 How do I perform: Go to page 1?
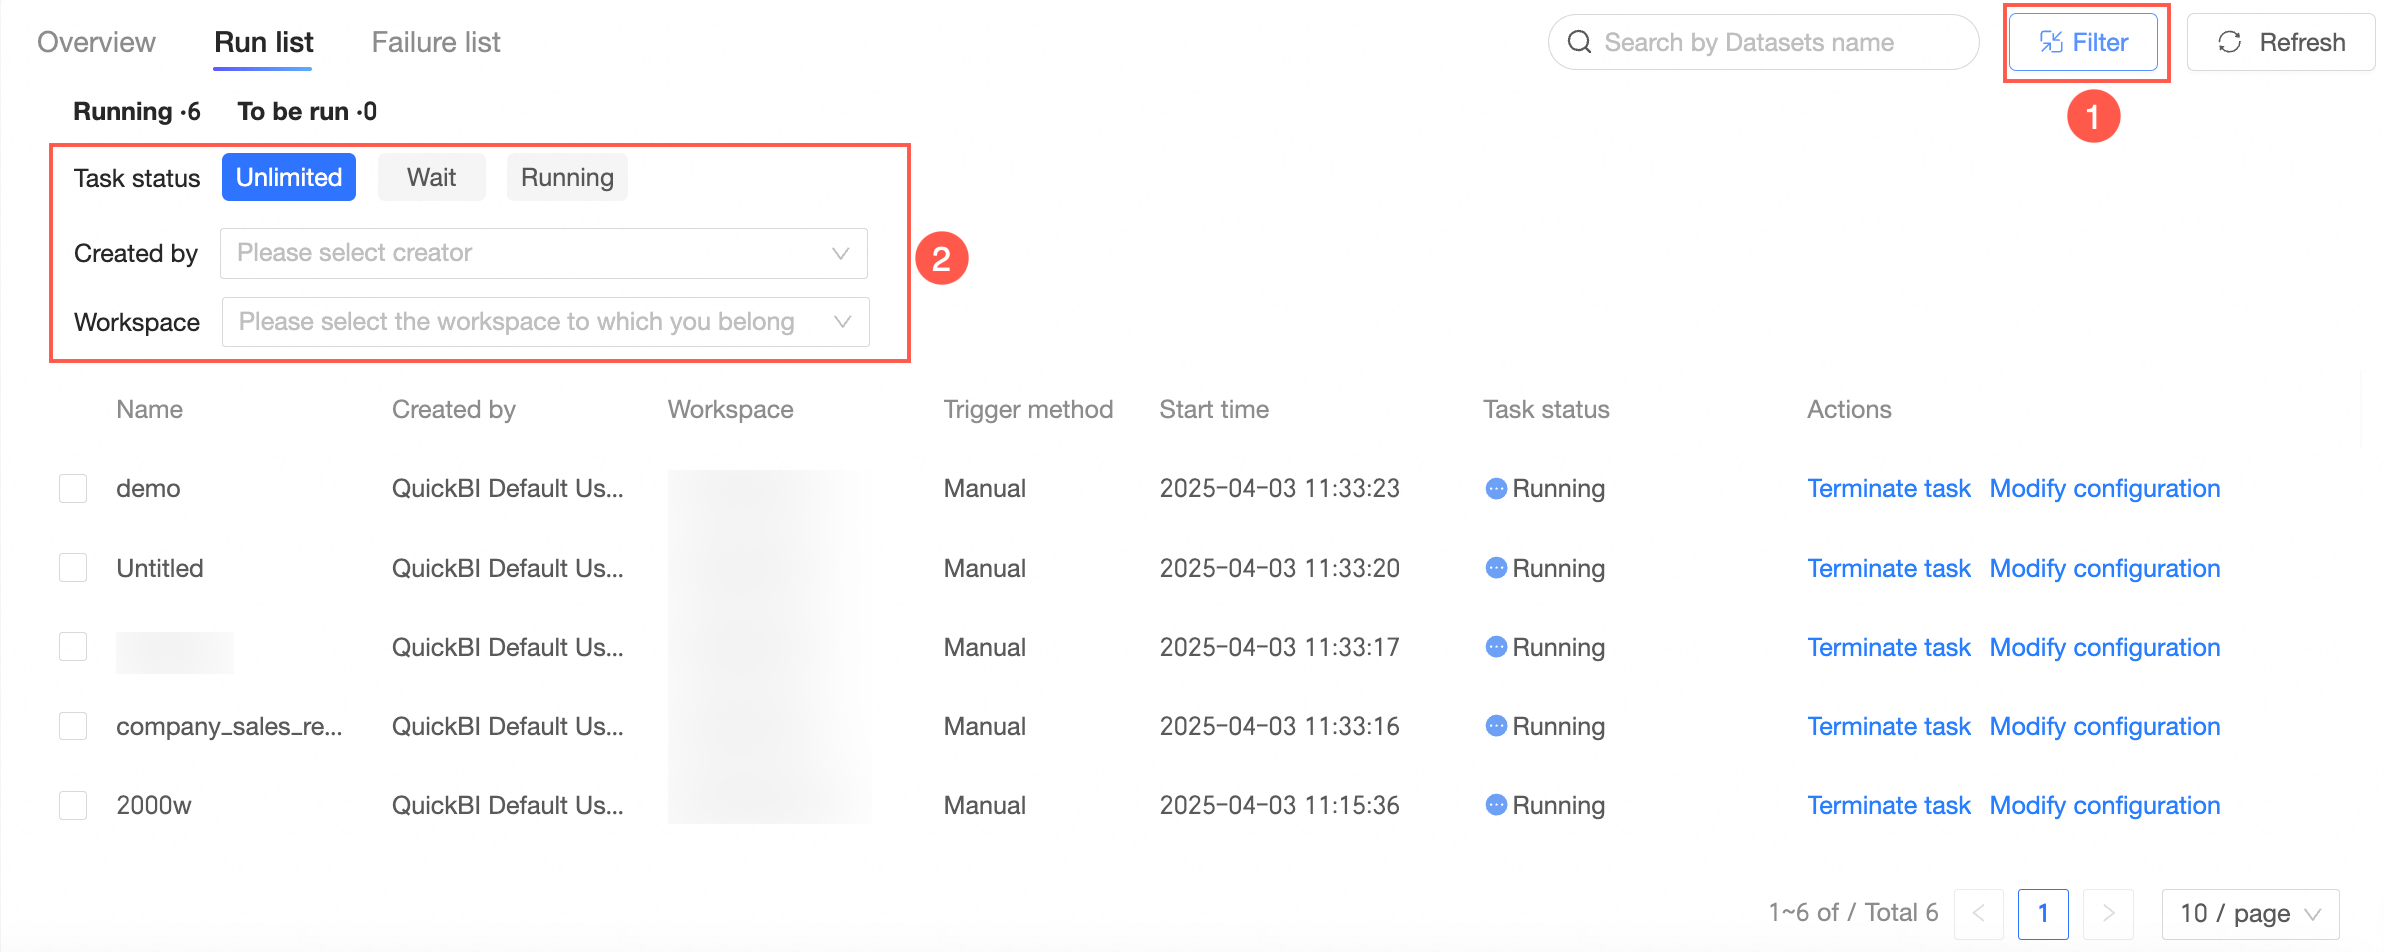click(x=2043, y=913)
